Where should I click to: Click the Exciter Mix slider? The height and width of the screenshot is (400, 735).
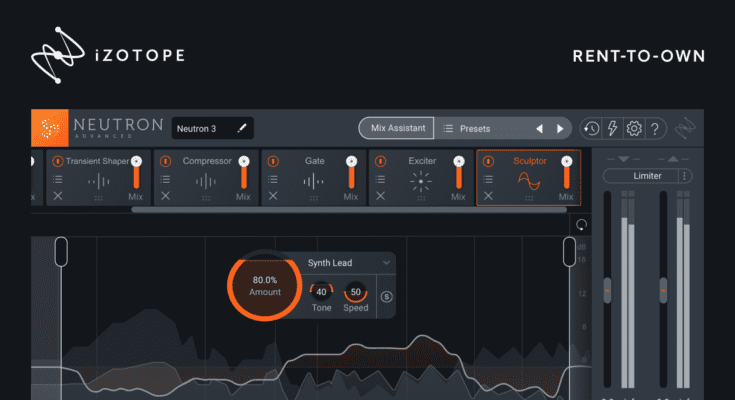point(459,176)
